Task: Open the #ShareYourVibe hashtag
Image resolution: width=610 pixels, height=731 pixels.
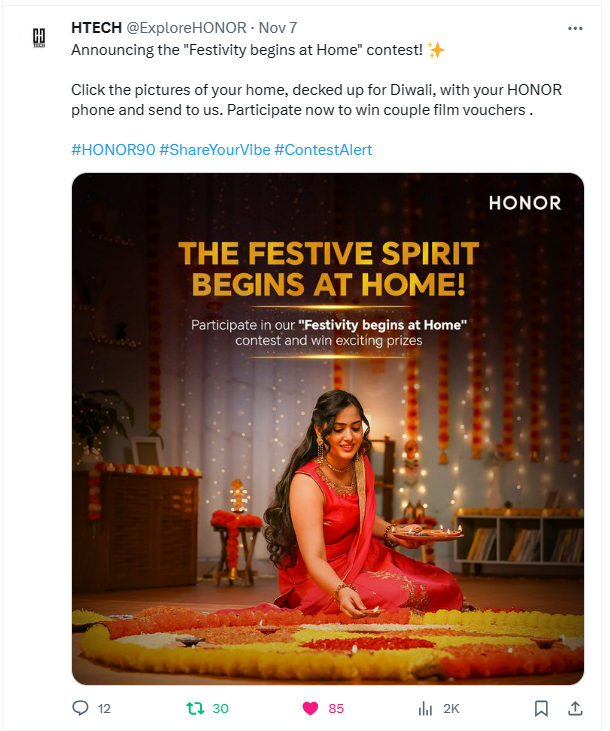Action: (x=215, y=150)
